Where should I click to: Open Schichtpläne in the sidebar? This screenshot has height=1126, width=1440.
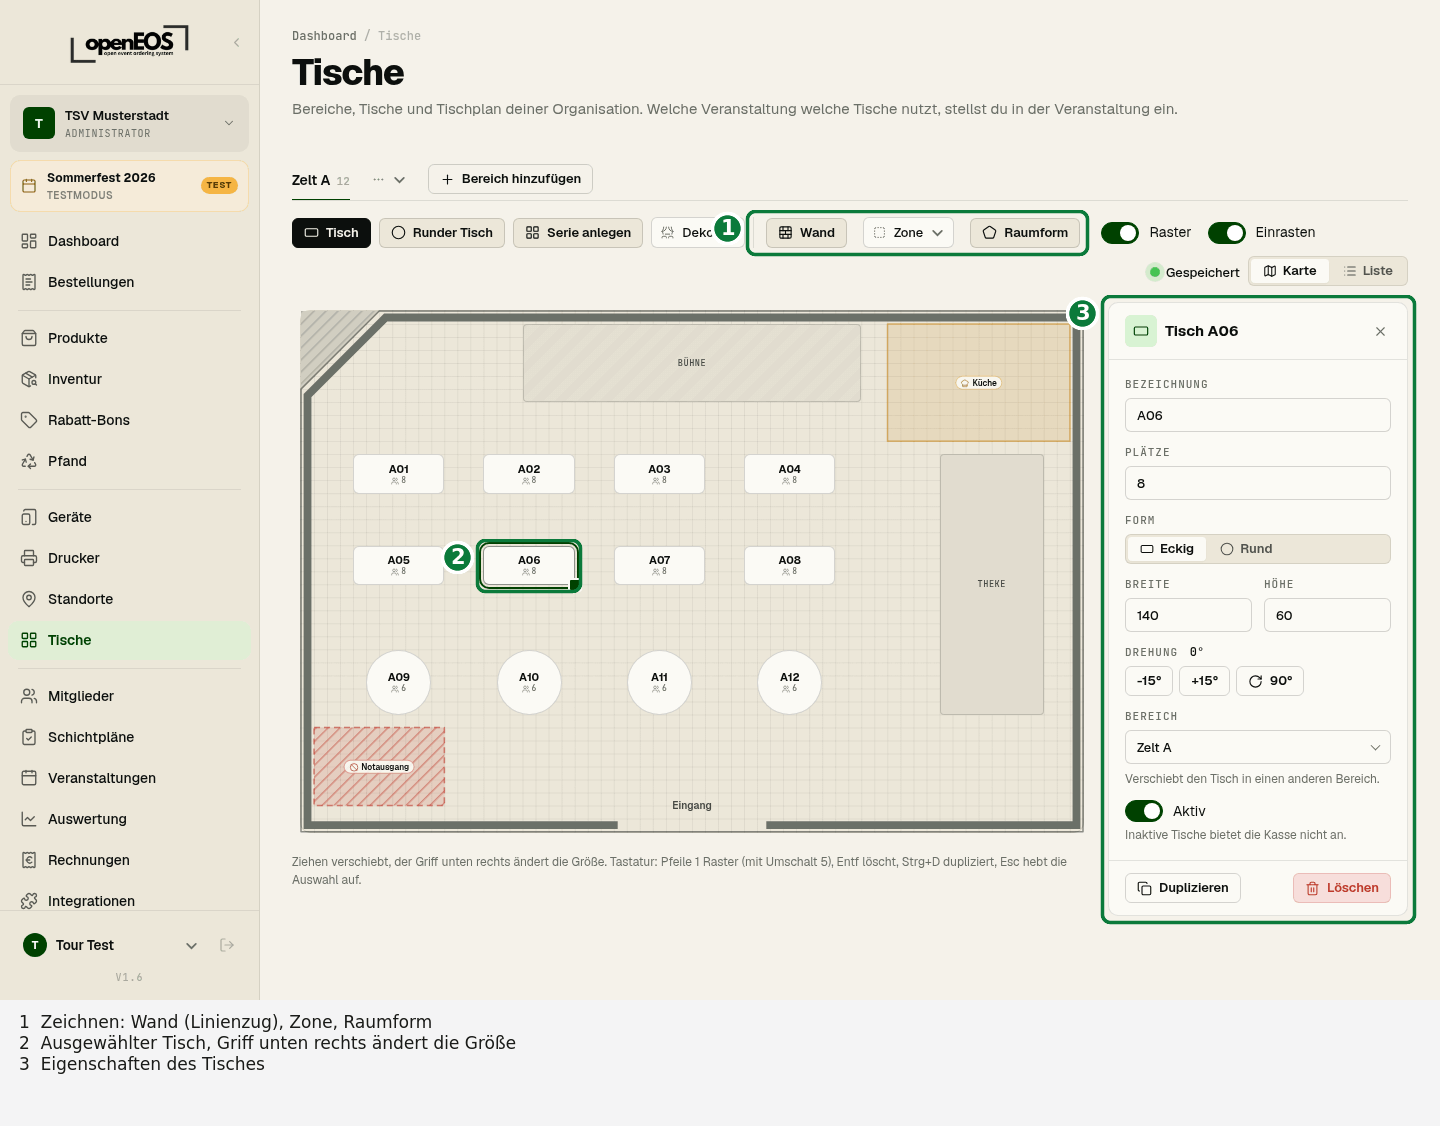click(x=130, y=737)
